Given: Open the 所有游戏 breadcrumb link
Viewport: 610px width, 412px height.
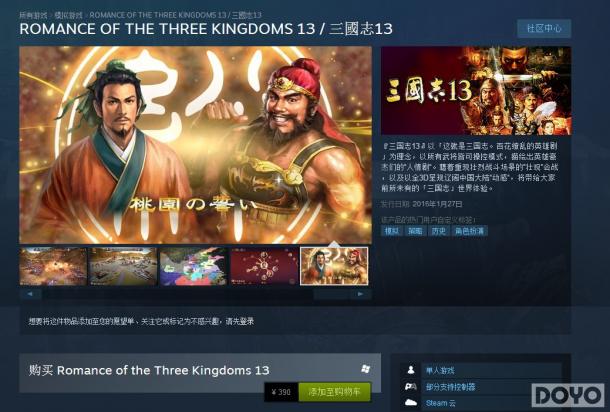Looking at the screenshot, I should point(33,15).
